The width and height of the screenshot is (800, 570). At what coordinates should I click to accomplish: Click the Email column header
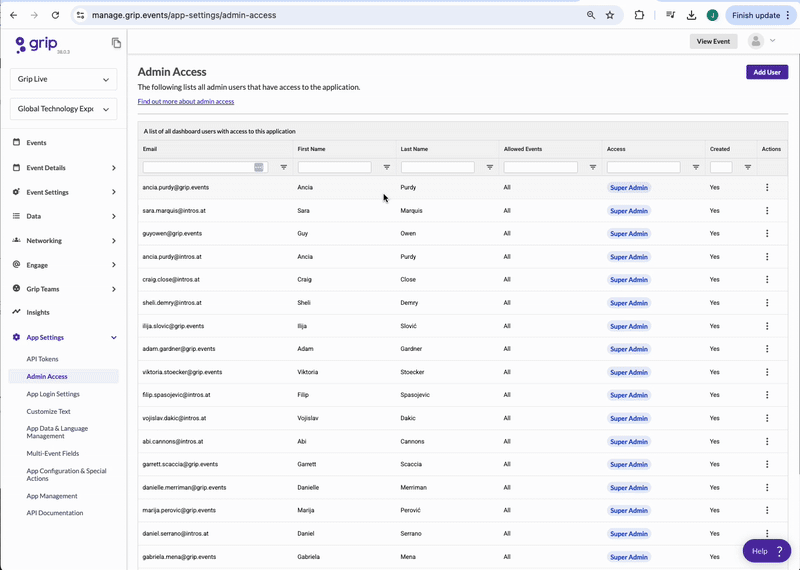tap(149, 149)
